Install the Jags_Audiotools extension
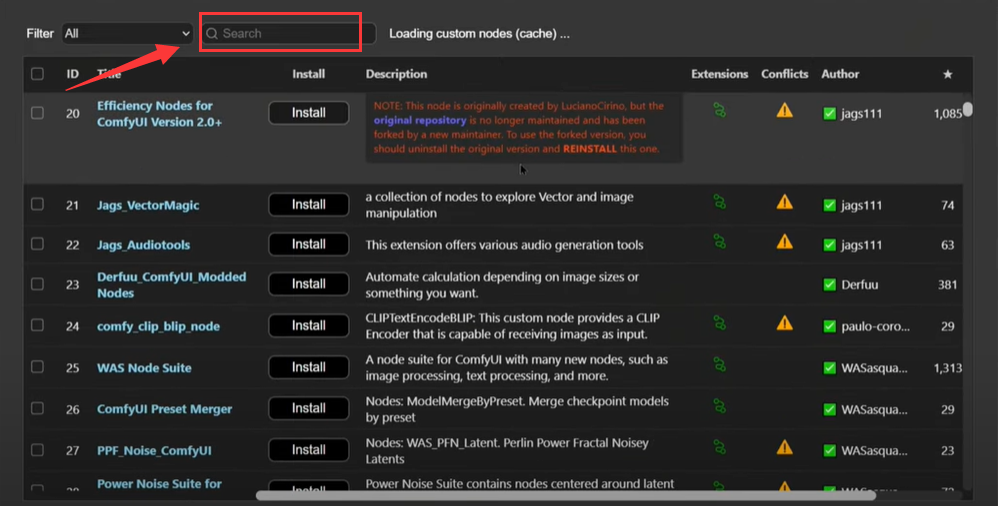Image resolution: width=998 pixels, height=506 pixels. [x=309, y=244]
